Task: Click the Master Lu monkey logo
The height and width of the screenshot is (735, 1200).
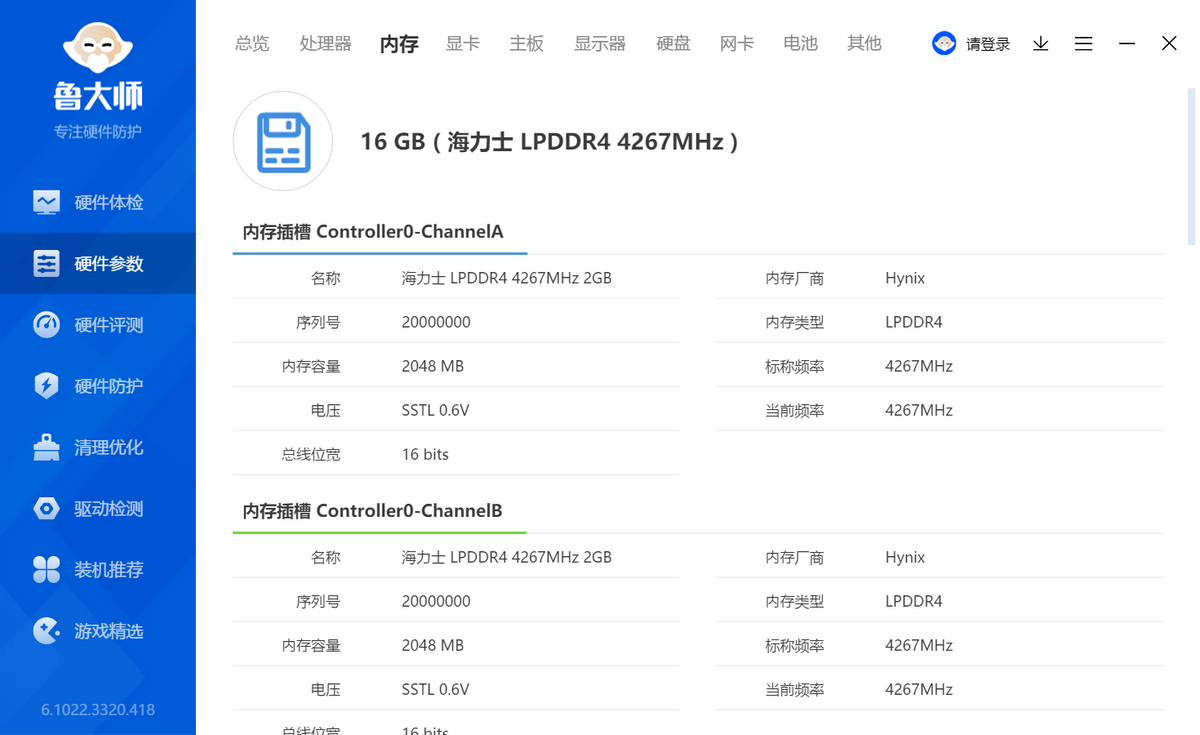Action: tap(97, 50)
